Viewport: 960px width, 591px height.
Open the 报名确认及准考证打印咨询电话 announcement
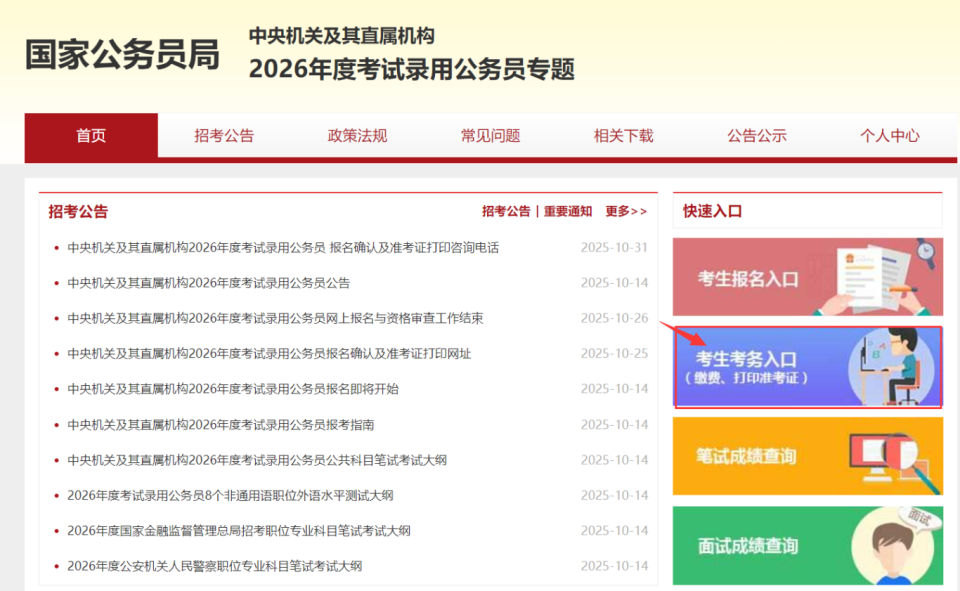(x=280, y=247)
